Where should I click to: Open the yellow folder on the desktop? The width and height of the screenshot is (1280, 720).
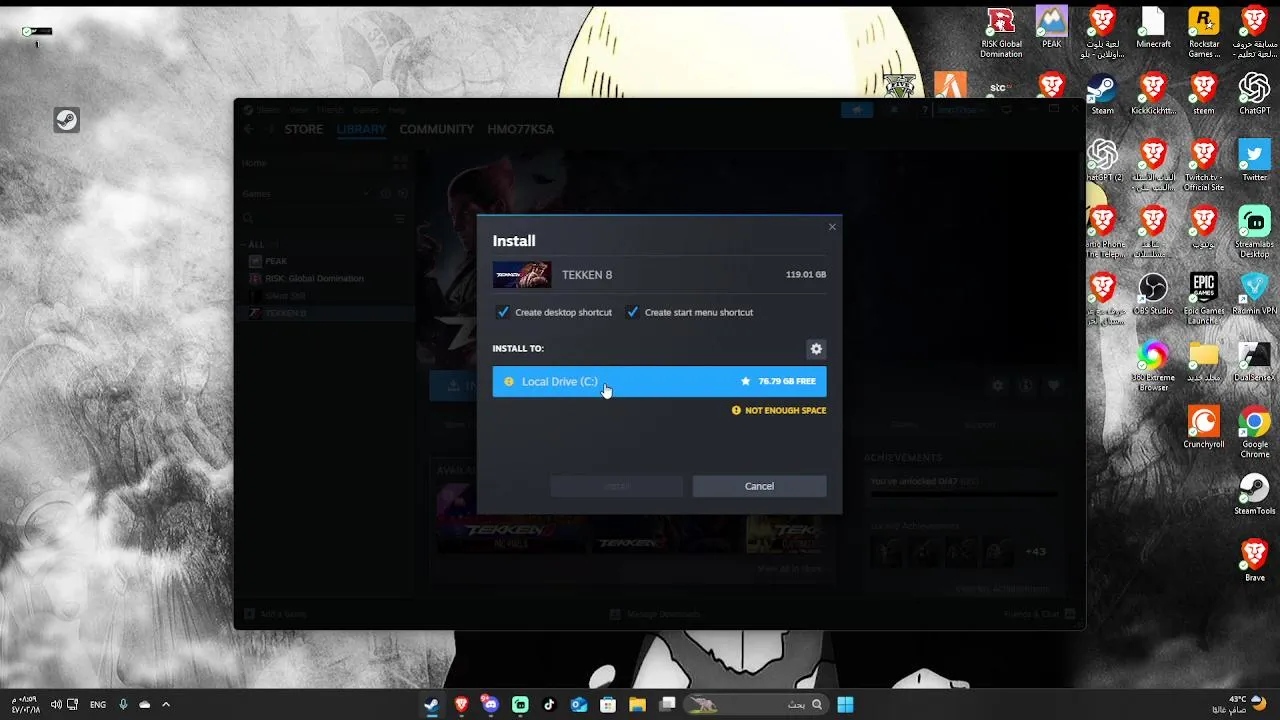(1204, 361)
